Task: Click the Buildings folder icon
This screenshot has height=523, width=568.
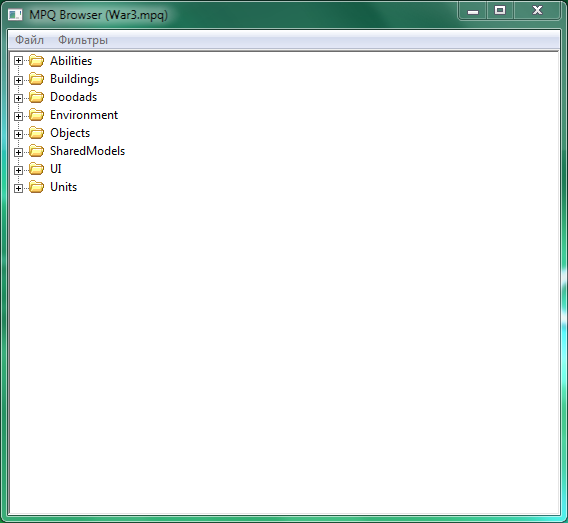Action: [x=36, y=79]
